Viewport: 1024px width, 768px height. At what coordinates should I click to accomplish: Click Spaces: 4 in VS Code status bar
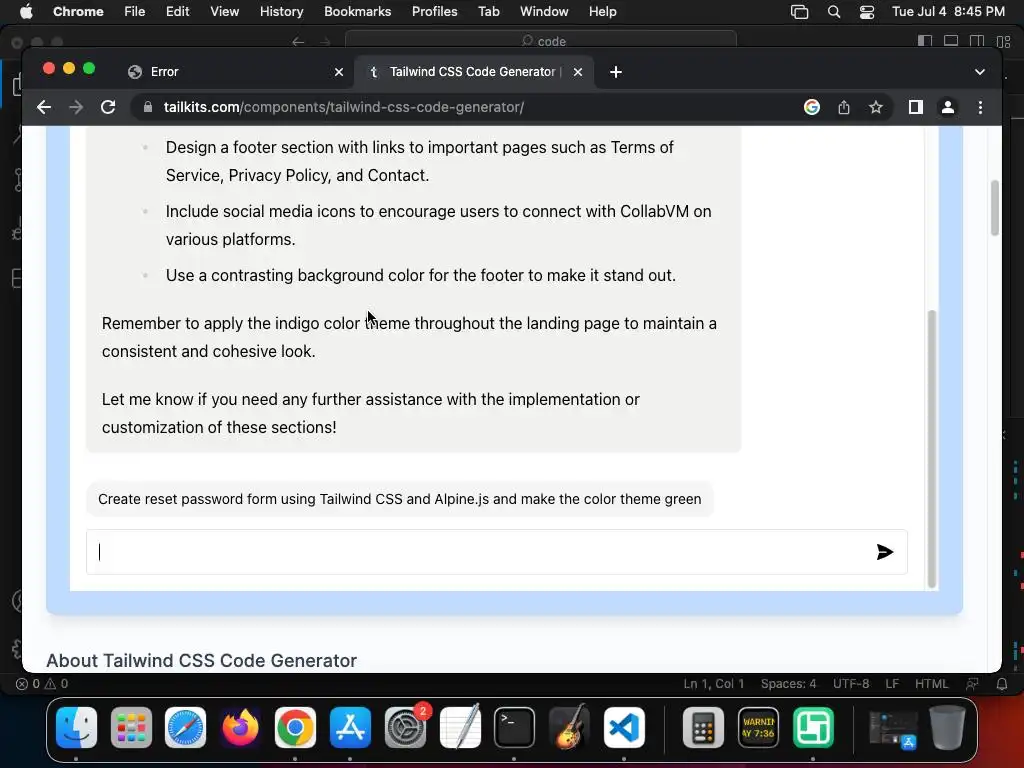(788, 684)
